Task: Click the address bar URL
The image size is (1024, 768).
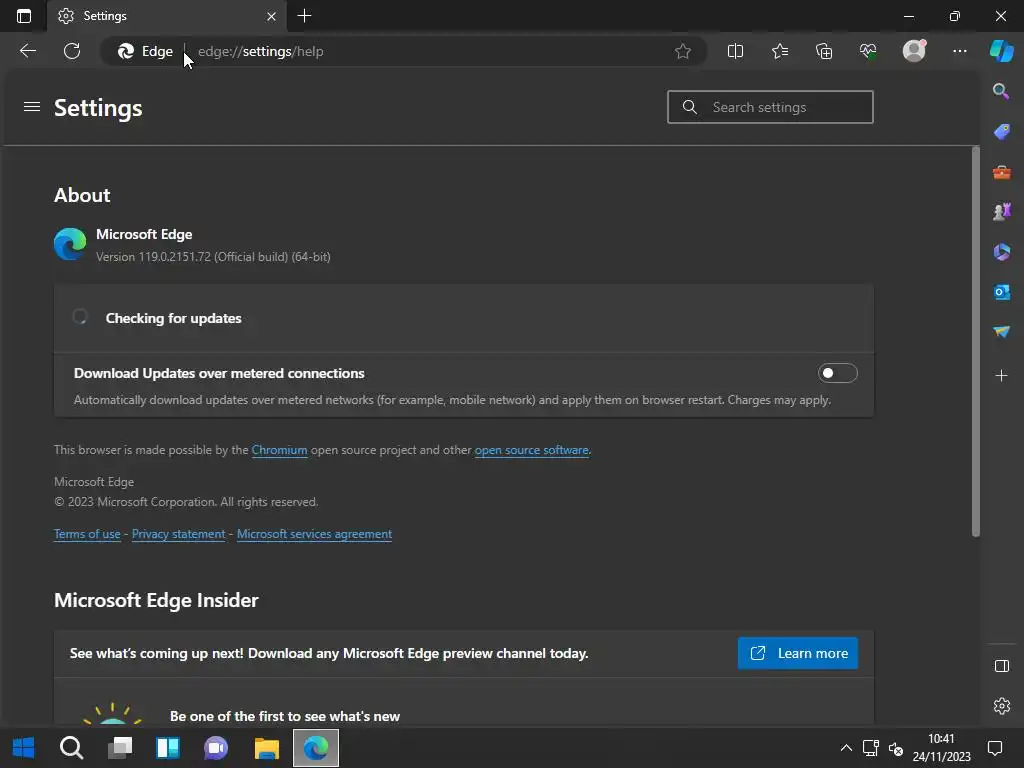Action: pyautogui.click(x=261, y=51)
